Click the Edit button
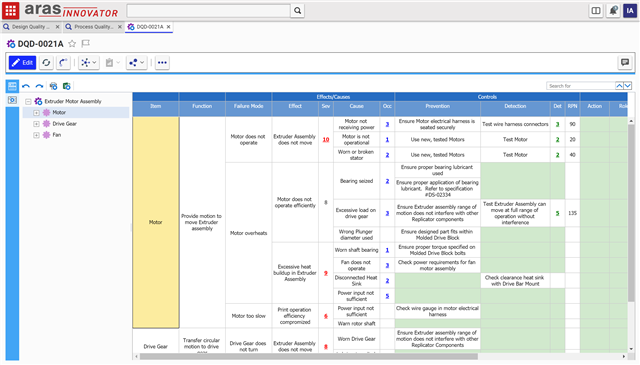This screenshot has height=365, width=640. pyautogui.click(x=22, y=62)
